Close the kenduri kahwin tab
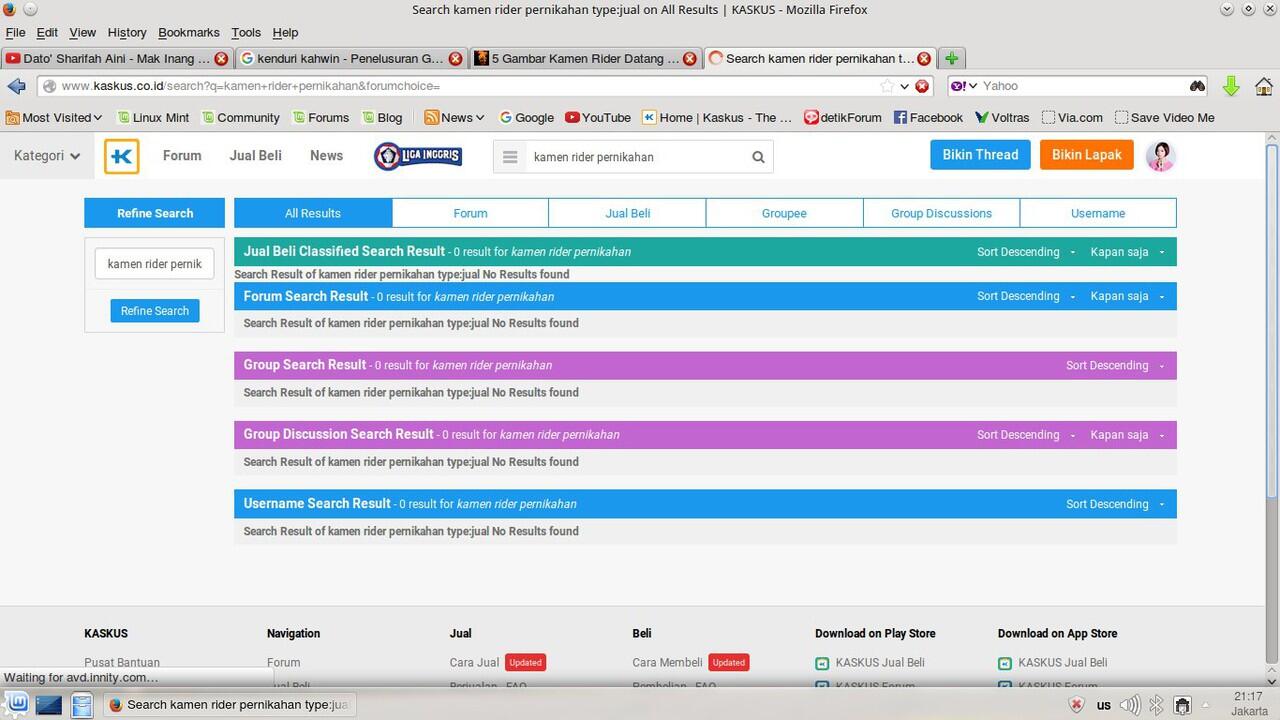 click(456, 59)
